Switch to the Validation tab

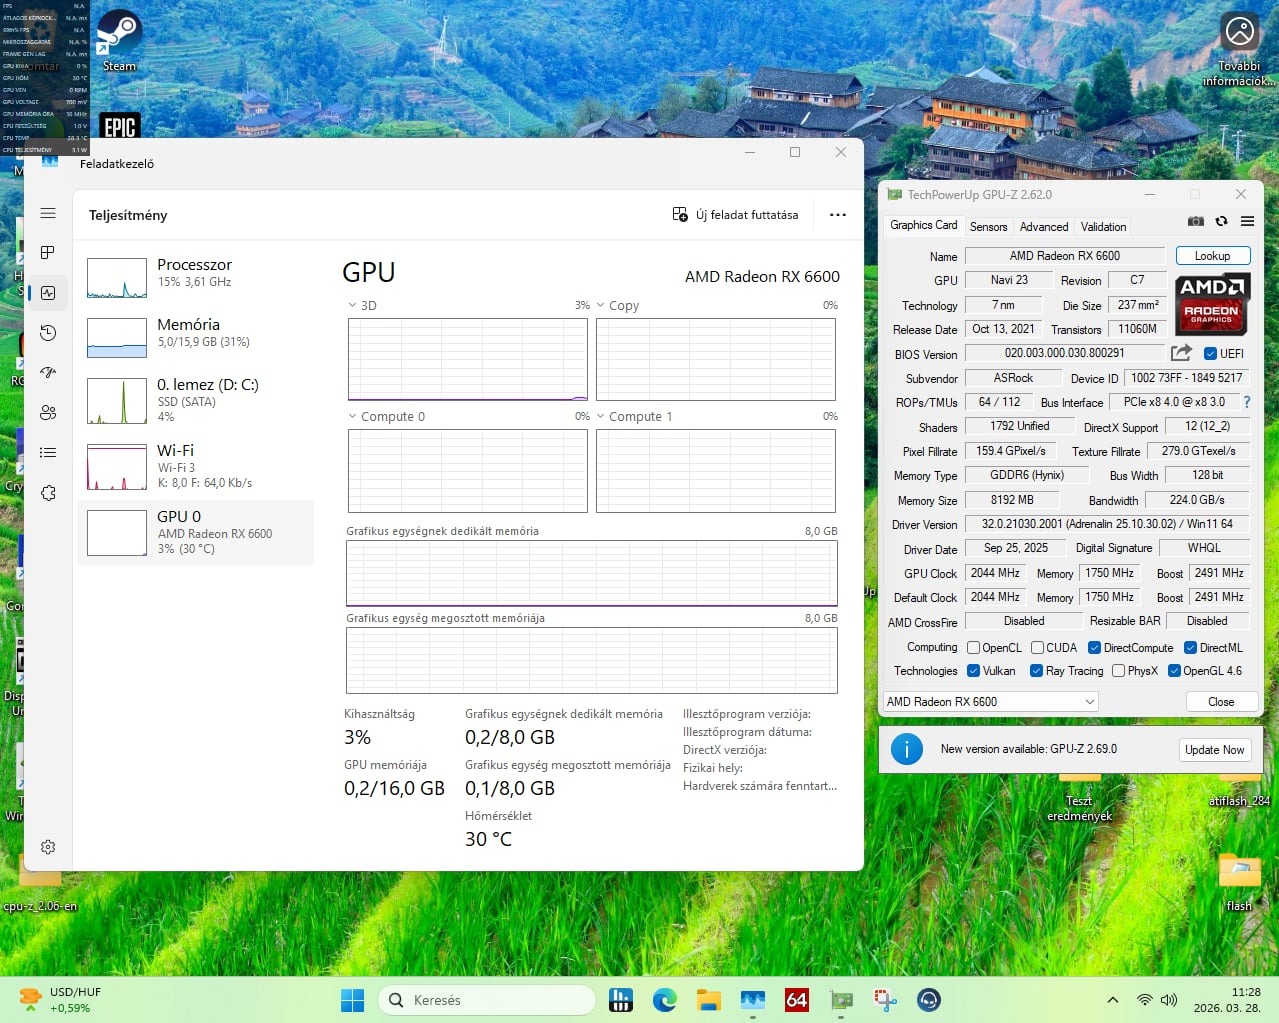1103,227
